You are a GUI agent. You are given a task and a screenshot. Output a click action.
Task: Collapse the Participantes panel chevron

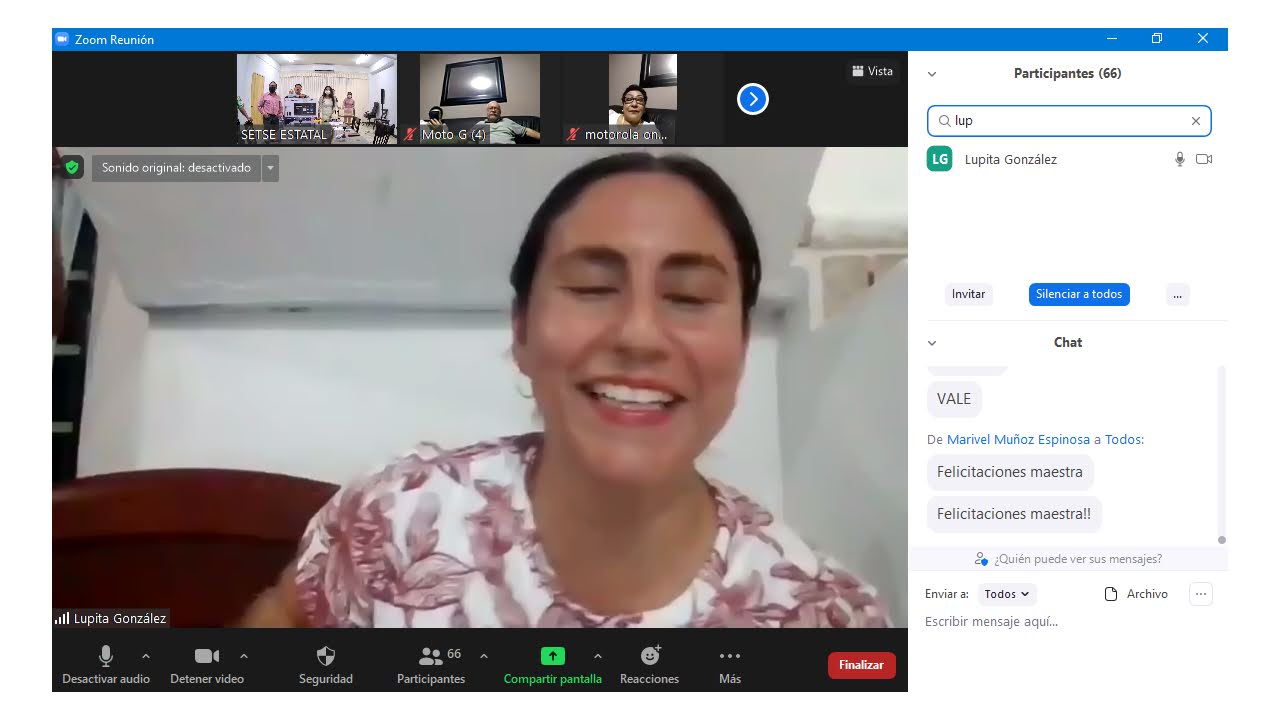(932, 74)
